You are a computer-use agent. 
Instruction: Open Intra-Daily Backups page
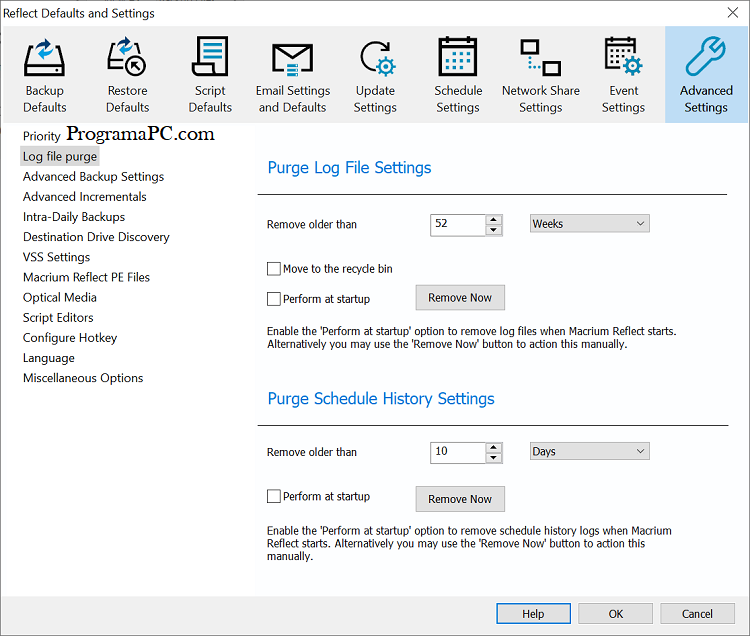(x=74, y=217)
